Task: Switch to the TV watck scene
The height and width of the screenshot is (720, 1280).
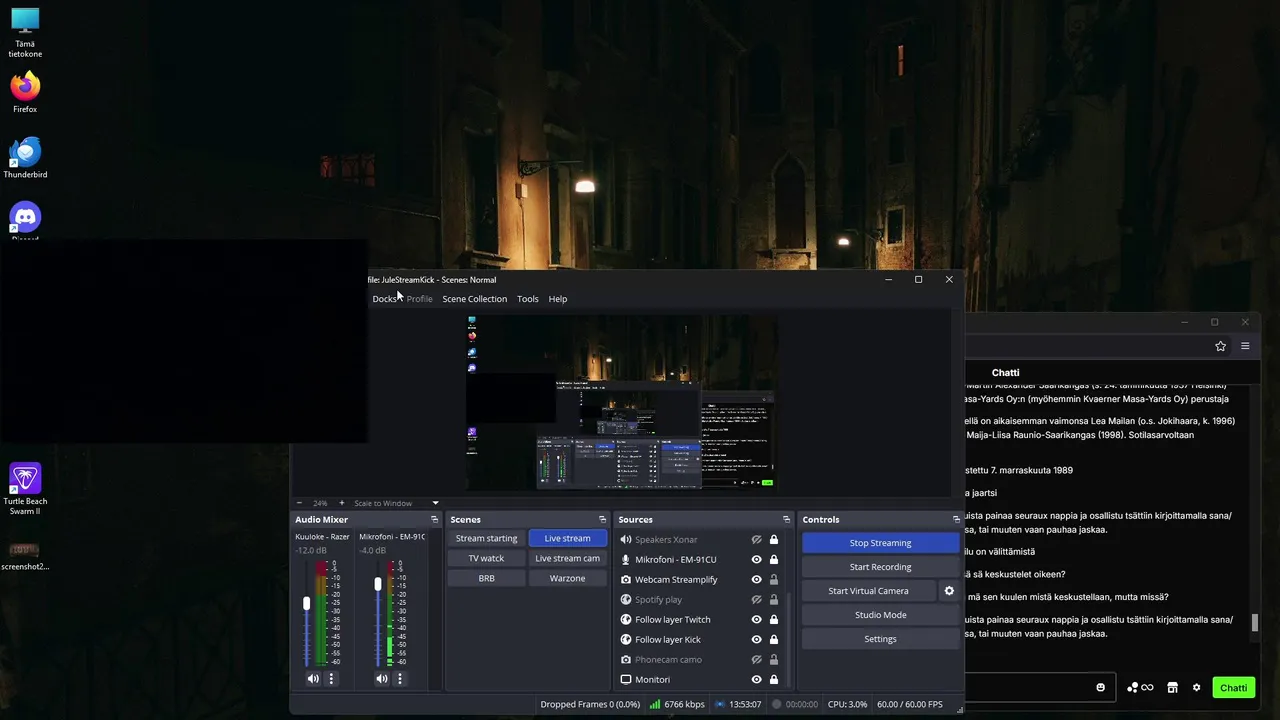Action: pyautogui.click(x=486, y=558)
